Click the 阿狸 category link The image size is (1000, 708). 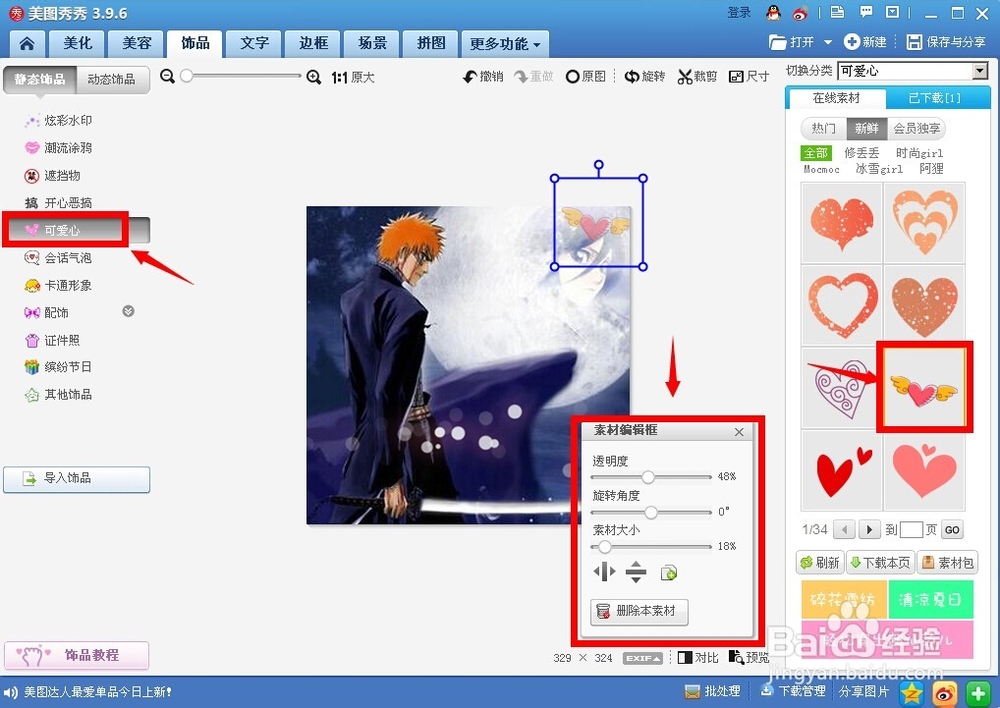pos(931,168)
